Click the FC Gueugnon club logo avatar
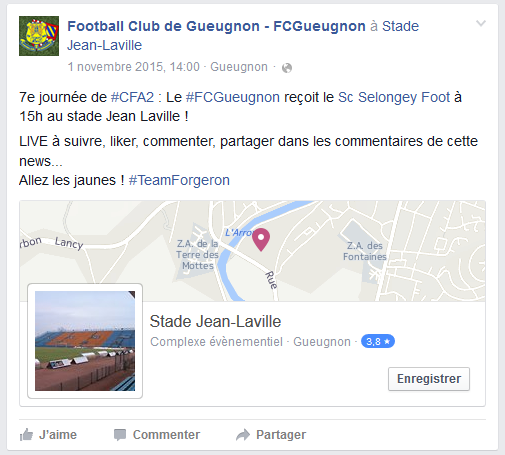Image resolution: width=505 pixels, height=455 pixels. pyautogui.click(x=39, y=36)
